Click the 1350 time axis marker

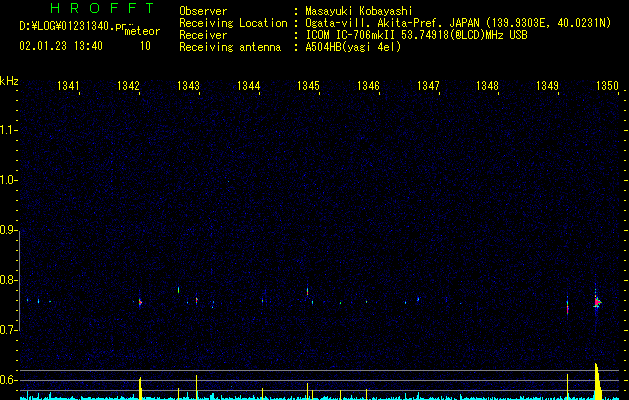[607, 86]
